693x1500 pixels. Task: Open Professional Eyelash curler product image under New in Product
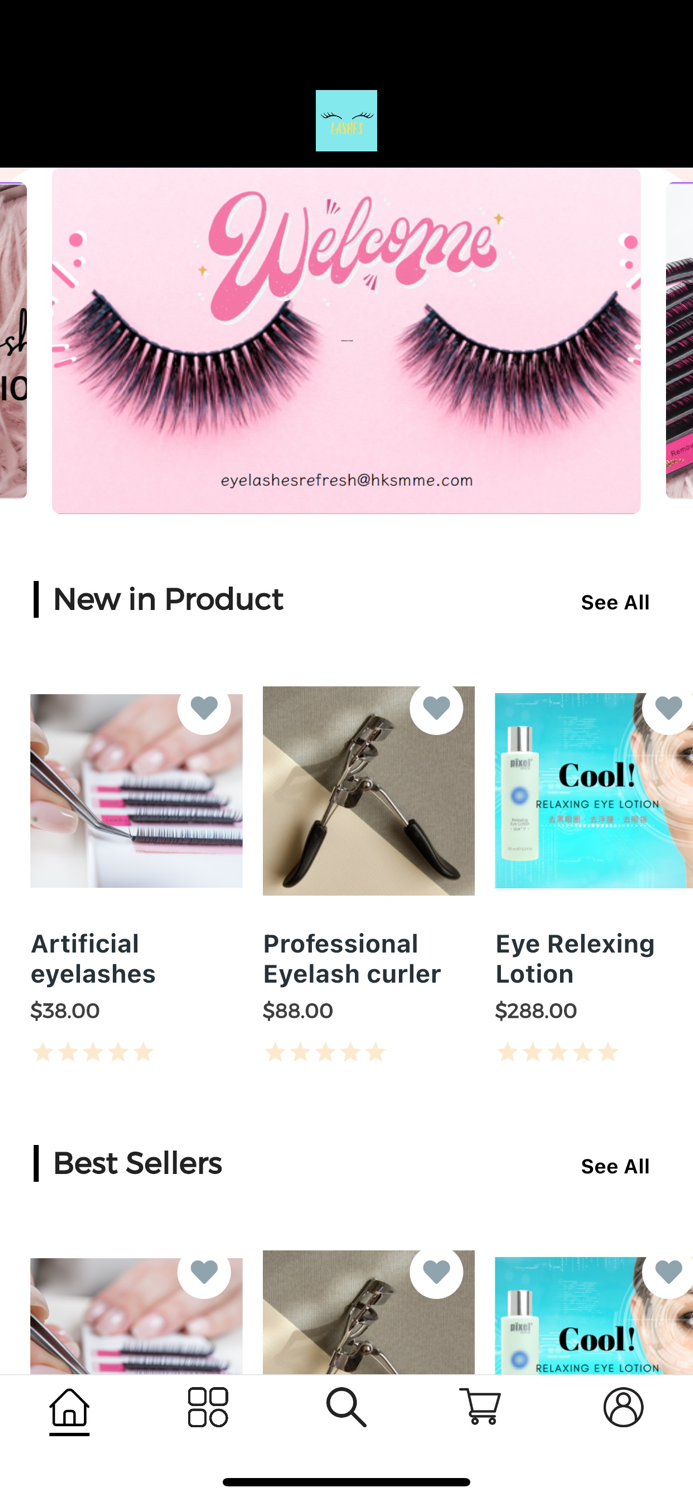(x=368, y=791)
